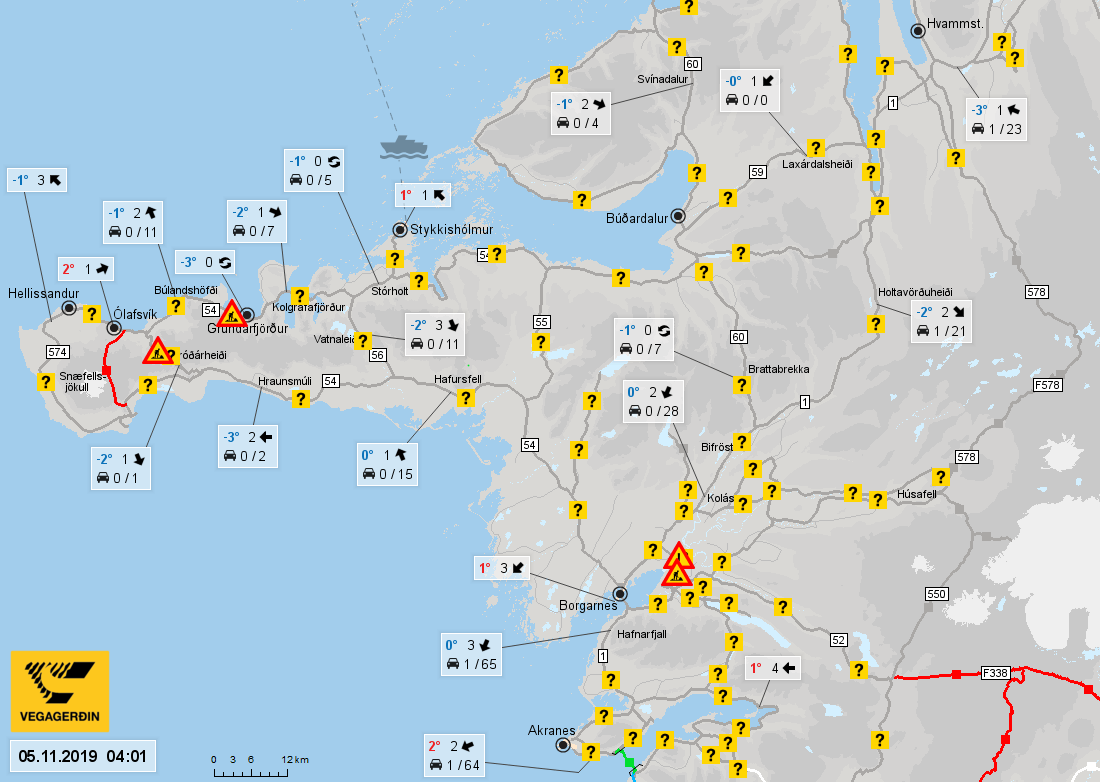Screen dimensions: 1100x782
Task: Open the Svínadalur weather box showing 0/4
Action: (580, 114)
